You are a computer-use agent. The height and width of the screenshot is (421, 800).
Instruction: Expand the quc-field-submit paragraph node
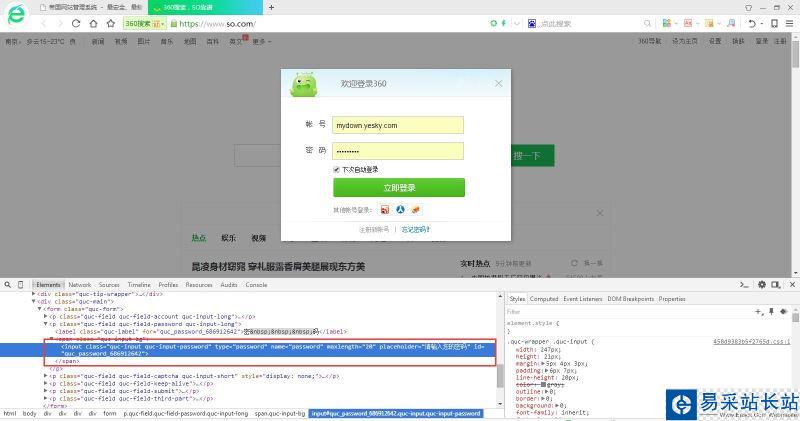pyautogui.click(x=46, y=391)
